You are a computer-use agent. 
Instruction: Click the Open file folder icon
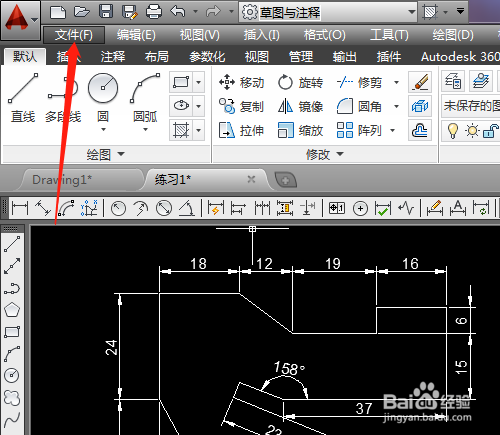point(82,12)
